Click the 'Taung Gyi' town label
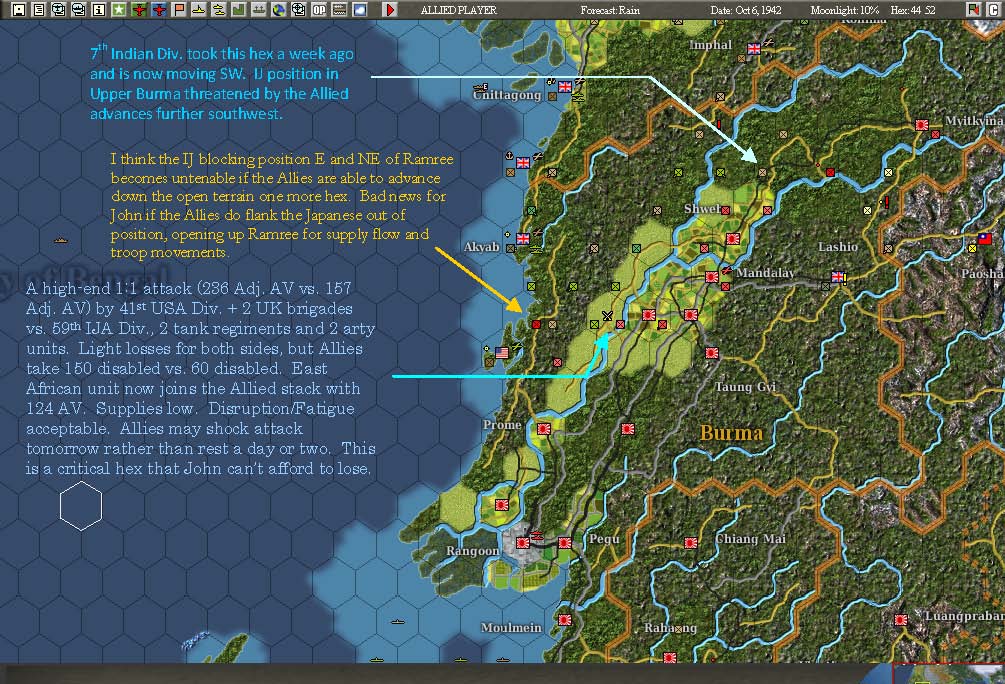The width and height of the screenshot is (1005, 684). tap(745, 387)
